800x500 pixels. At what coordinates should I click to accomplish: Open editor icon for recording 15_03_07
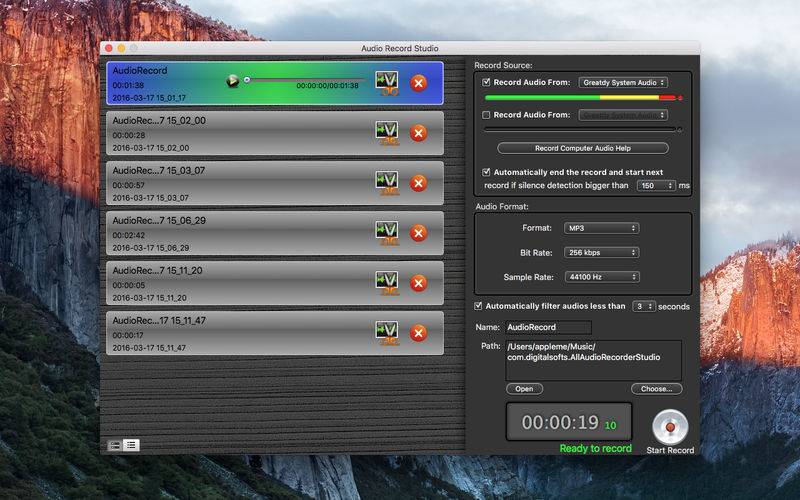click(387, 183)
